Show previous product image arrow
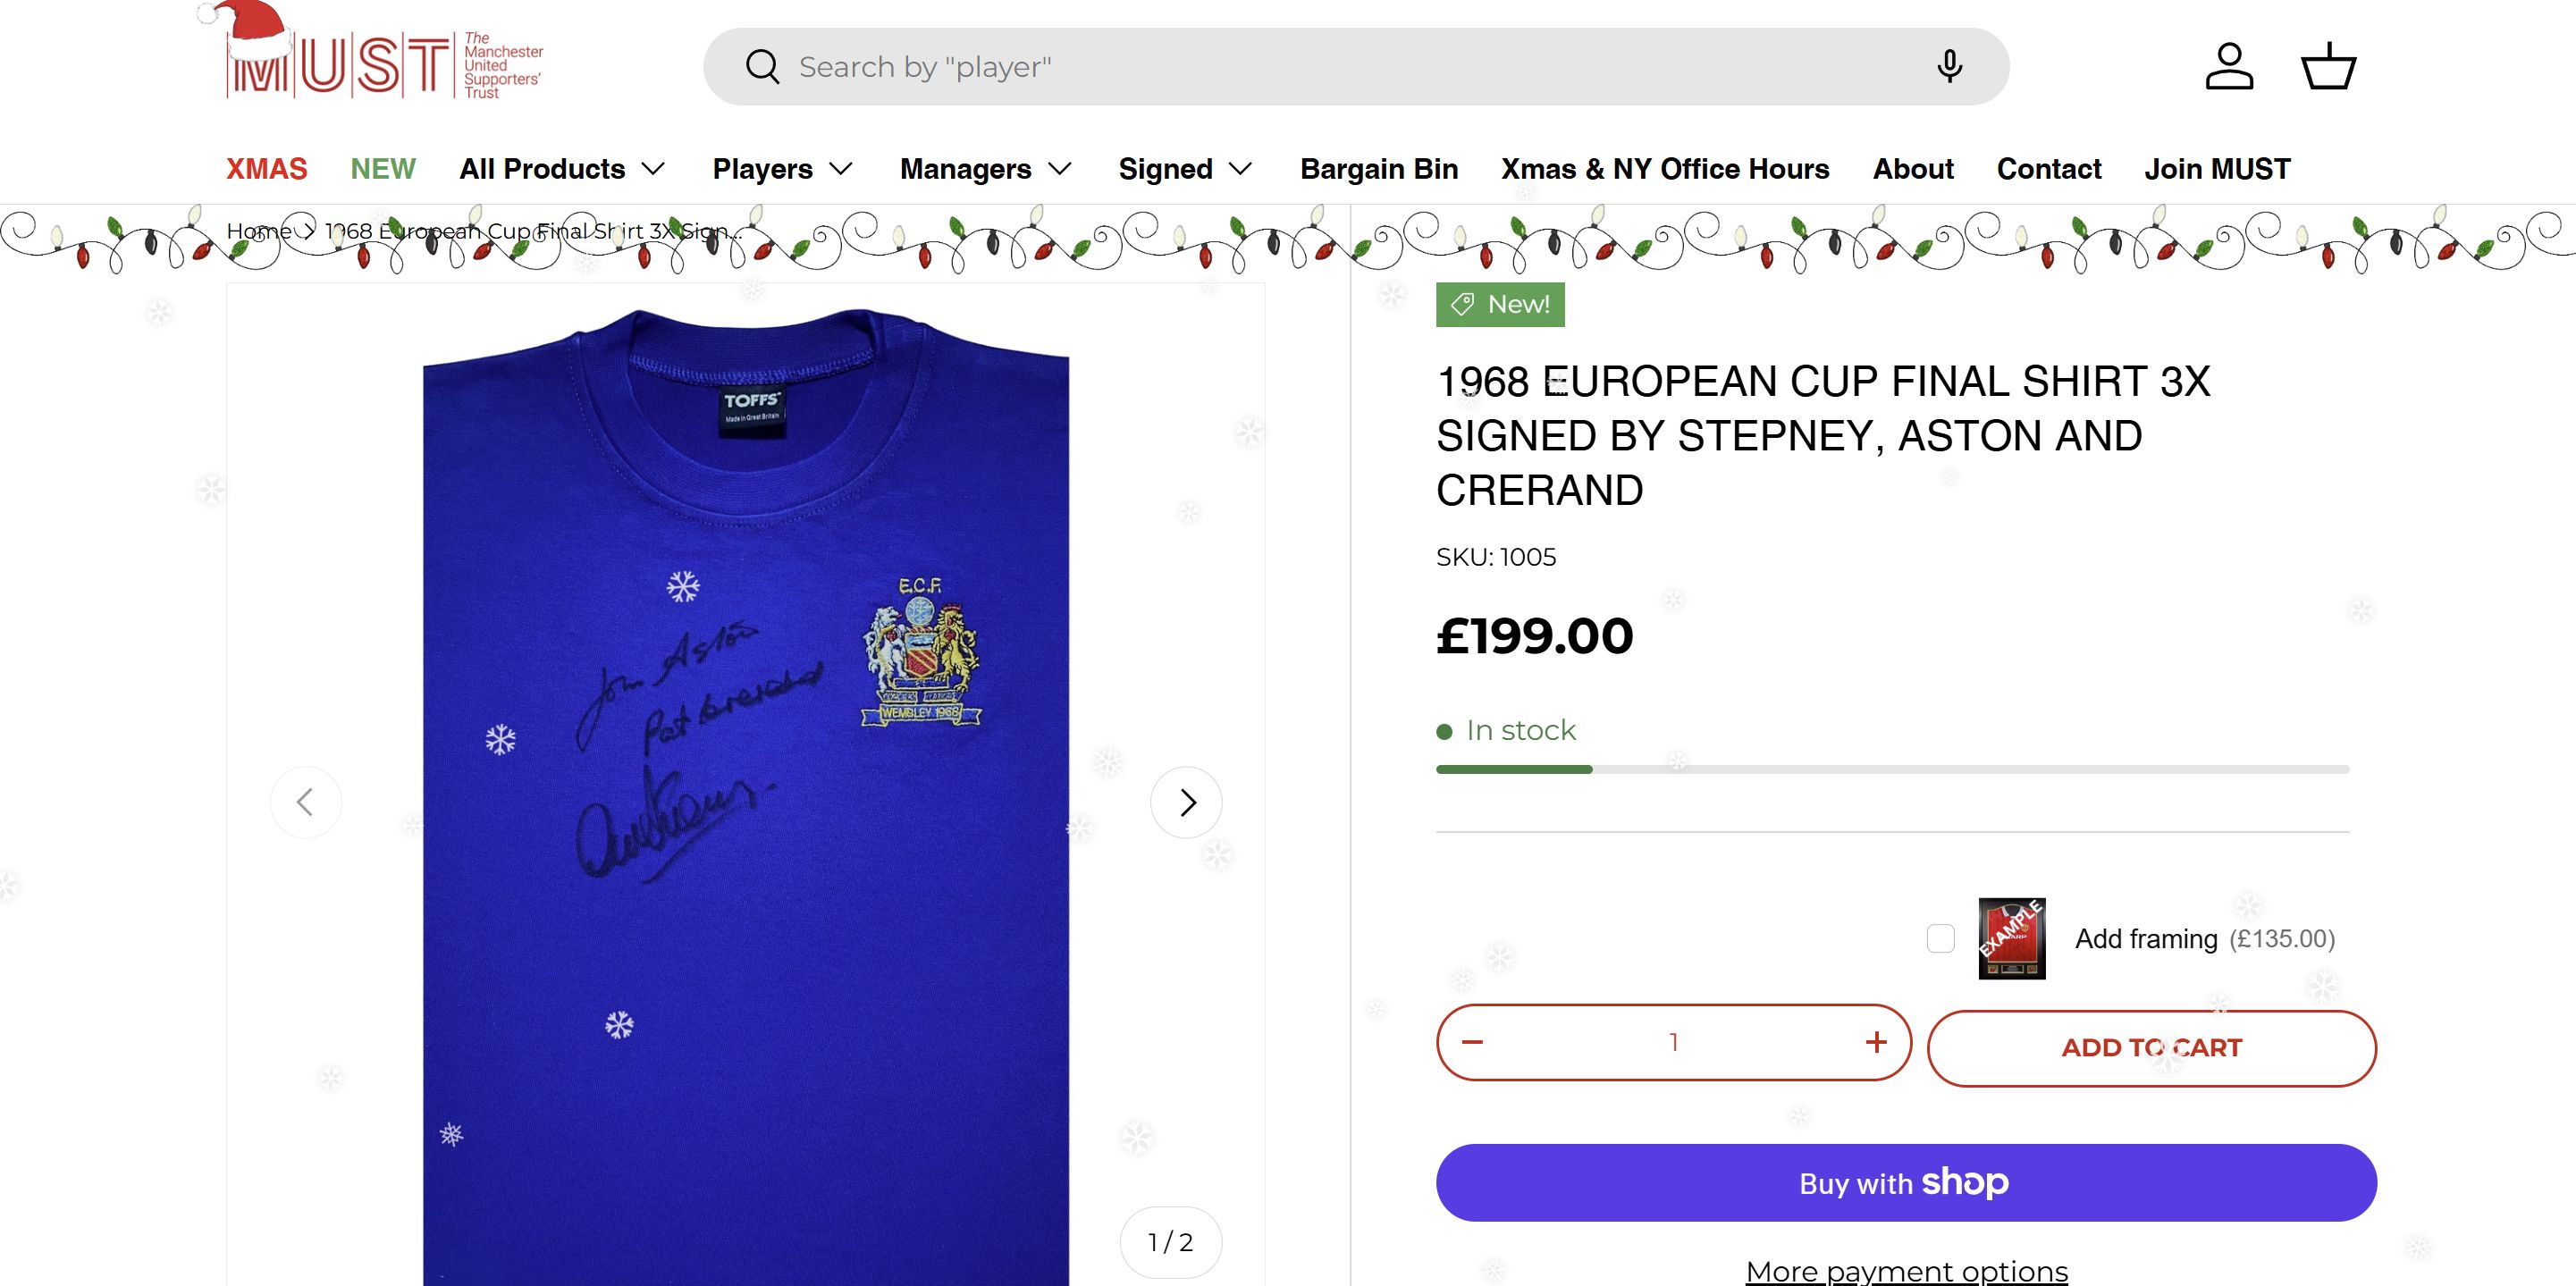This screenshot has width=2576, height=1286. 306,802
